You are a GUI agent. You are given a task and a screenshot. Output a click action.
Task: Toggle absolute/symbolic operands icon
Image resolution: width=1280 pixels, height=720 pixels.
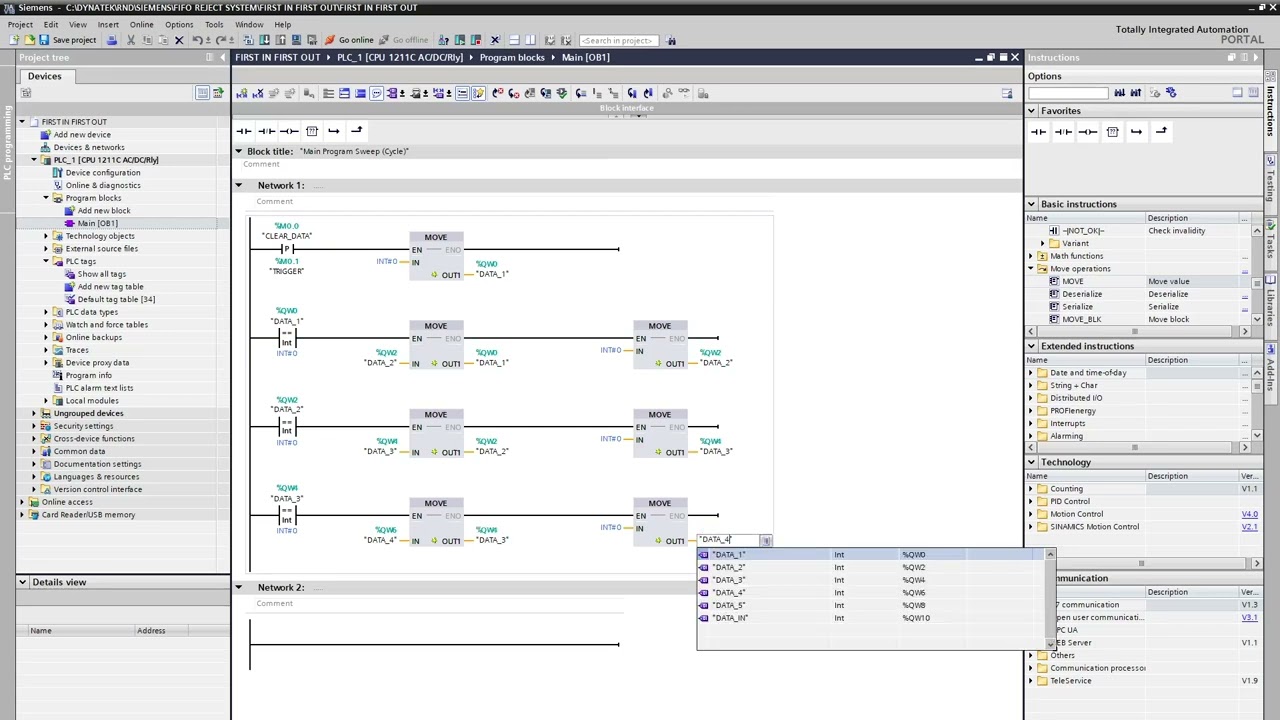(392, 93)
